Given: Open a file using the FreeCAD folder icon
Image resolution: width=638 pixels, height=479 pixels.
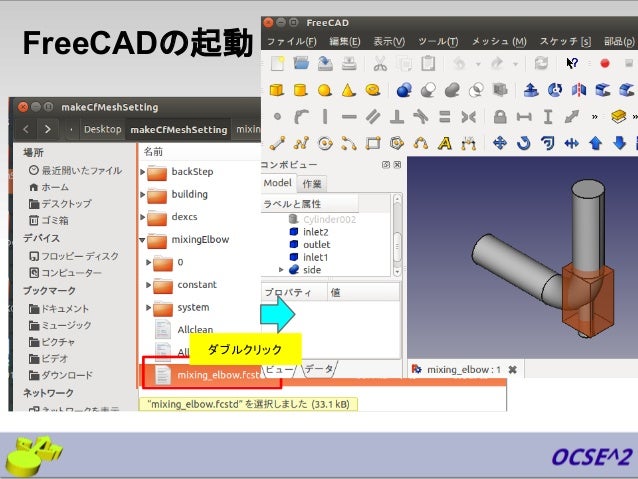Looking at the screenshot, I should [301, 63].
